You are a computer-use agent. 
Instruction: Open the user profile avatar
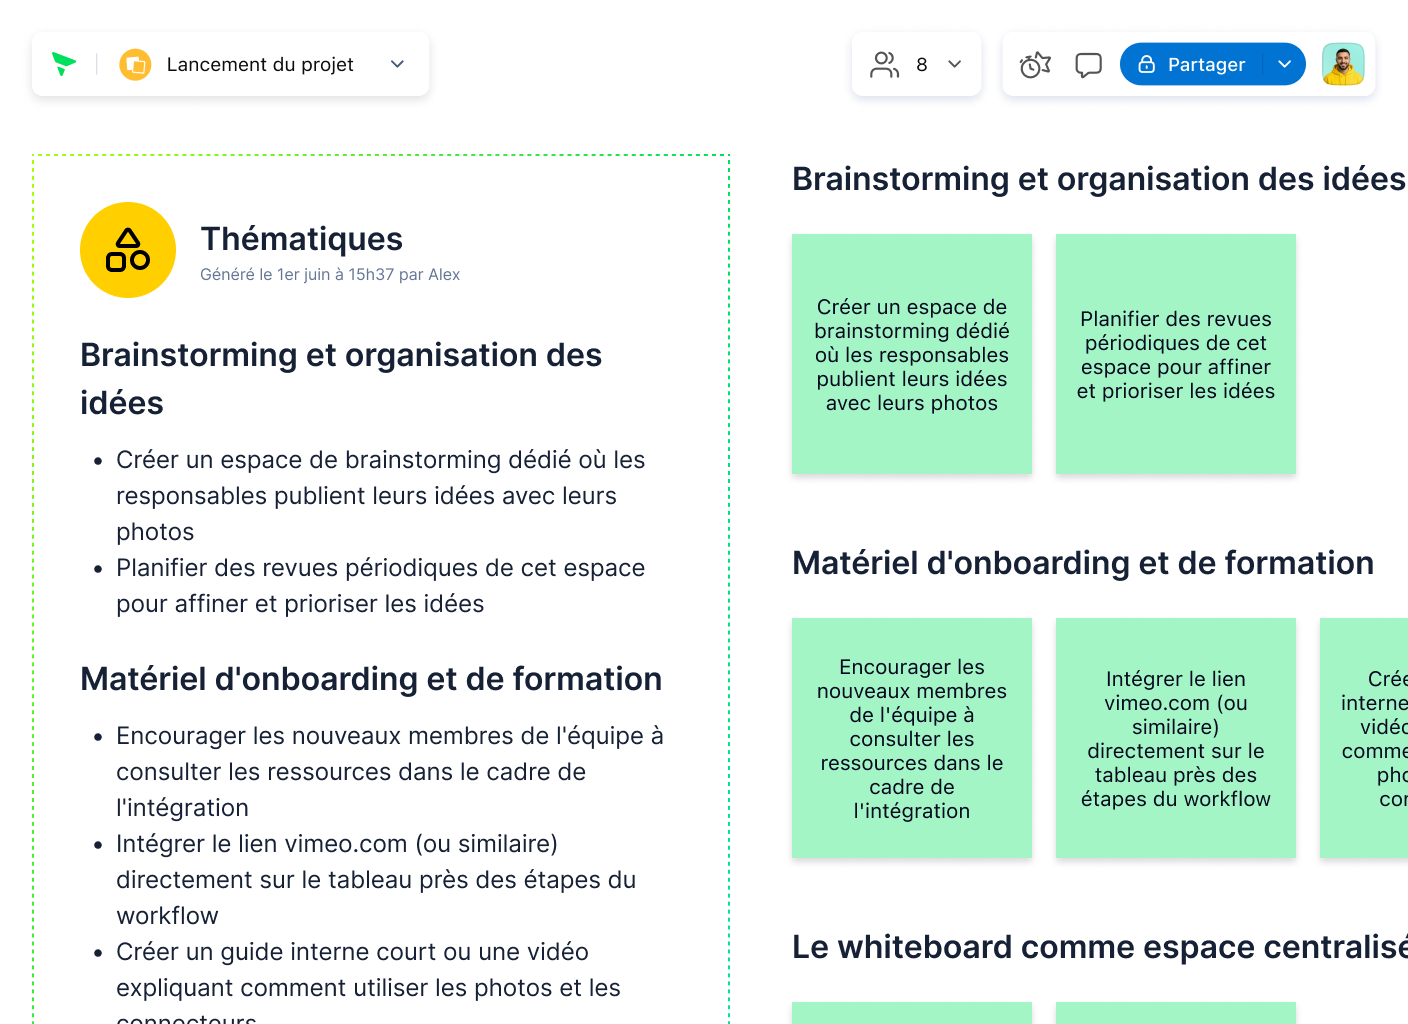click(x=1343, y=64)
